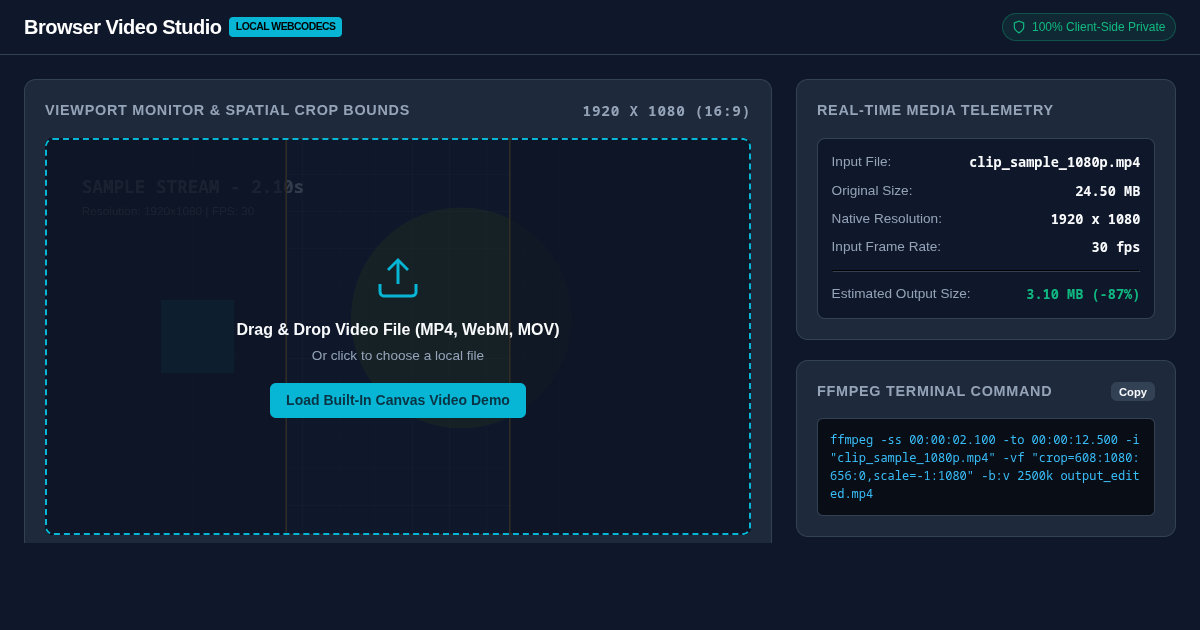
Task: Load Built-In Canvas Video Demo
Action: [x=398, y=400]
